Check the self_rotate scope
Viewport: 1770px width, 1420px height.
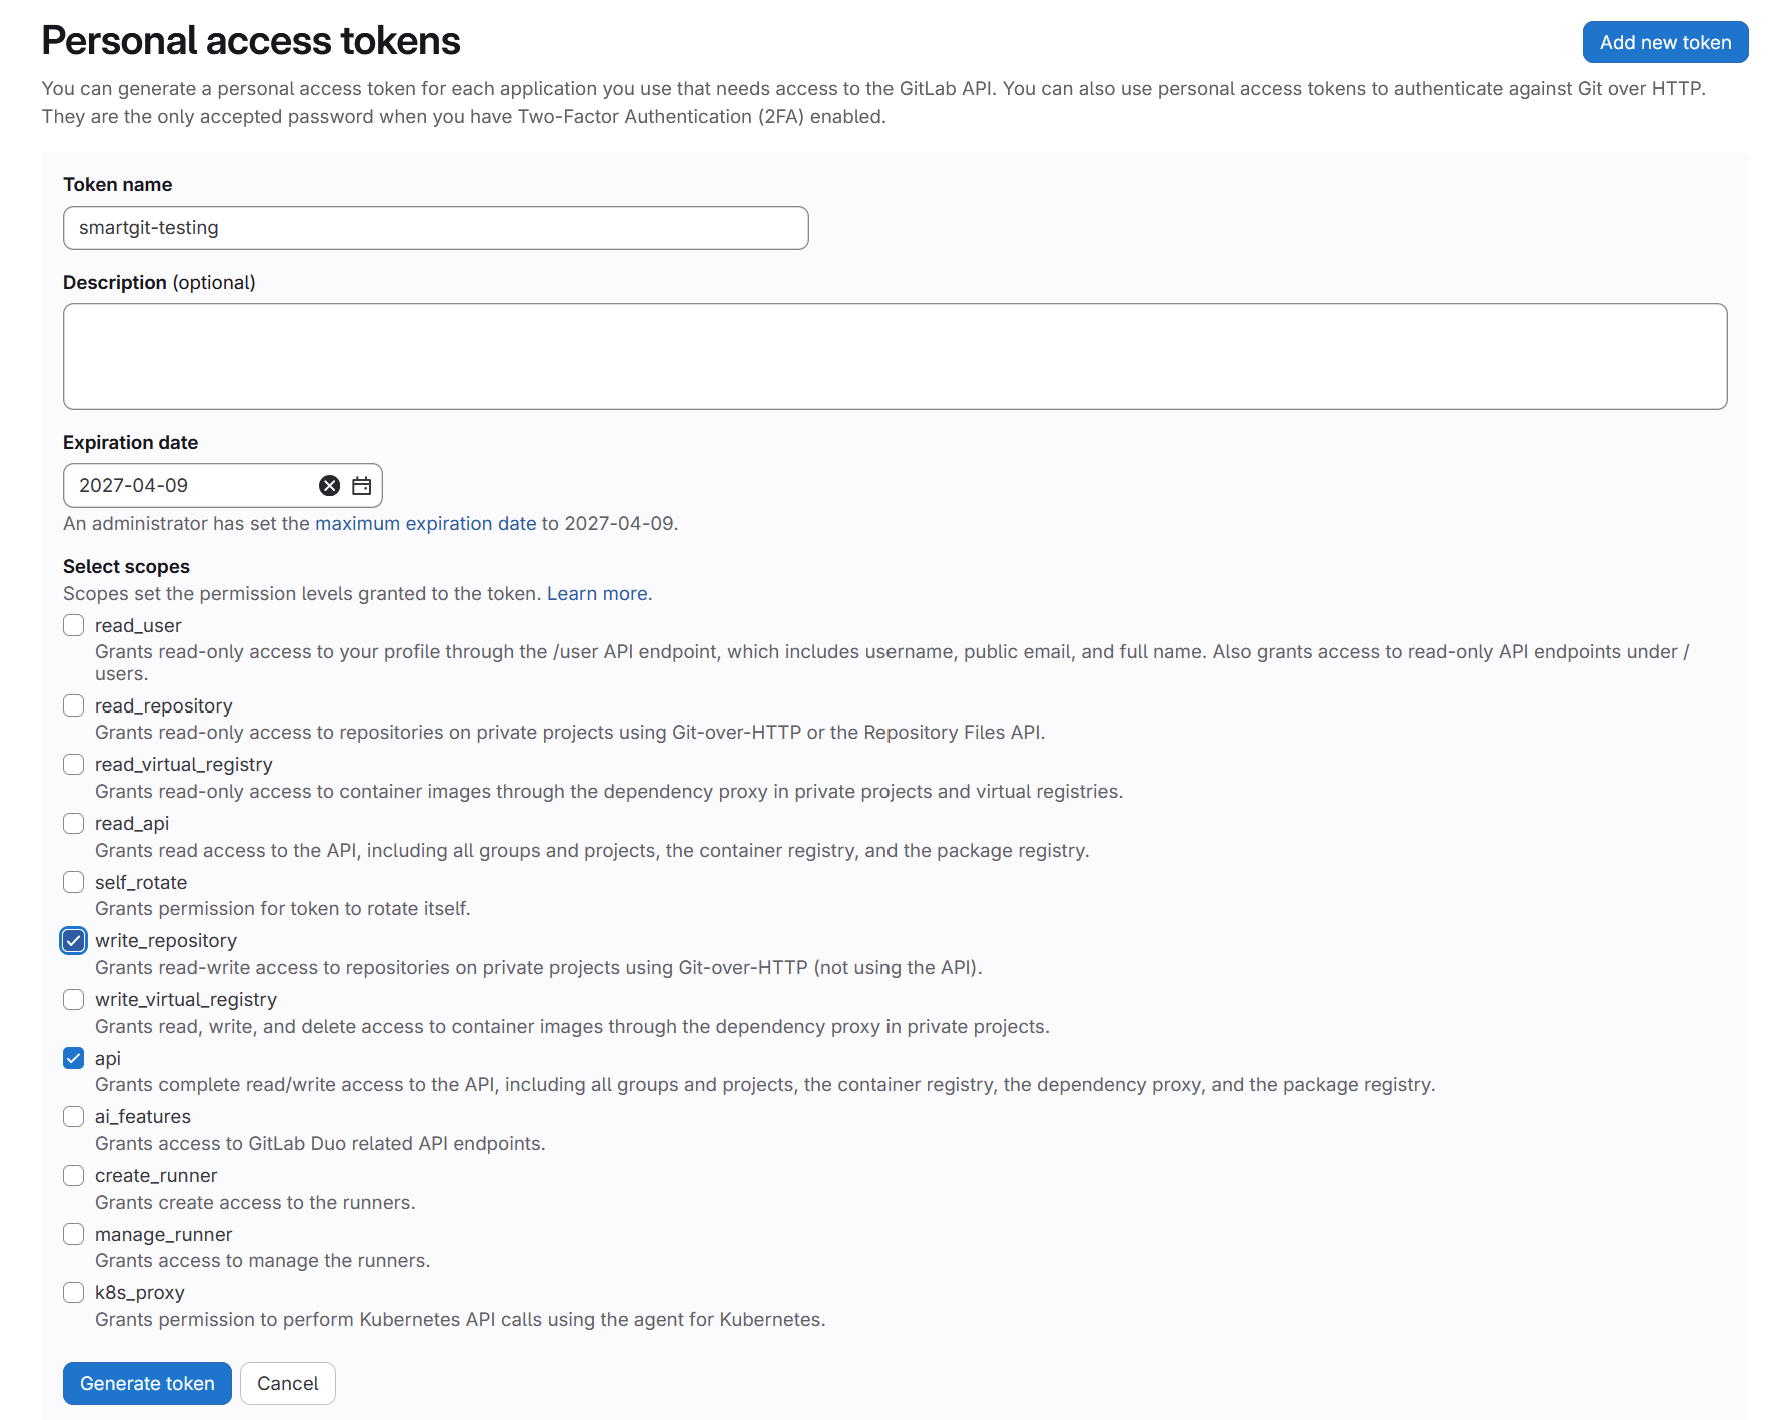[x=73, y=882]
